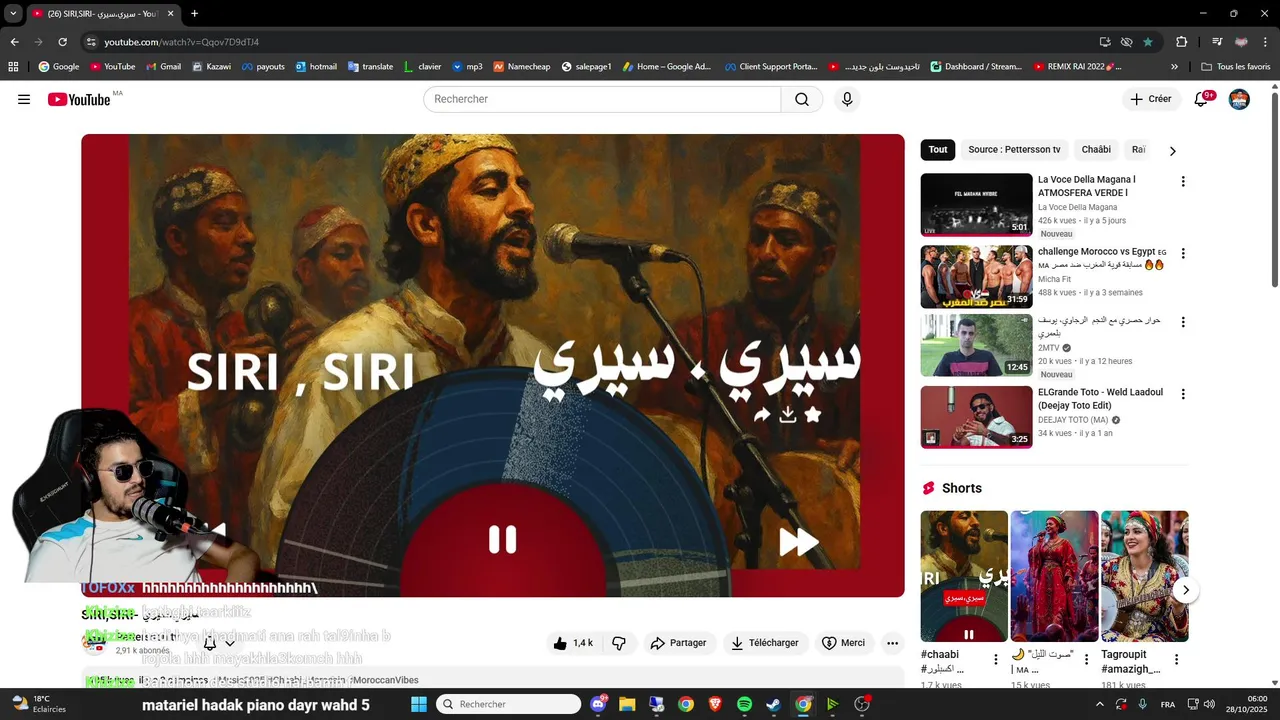Image resolution: width=1280 pixels, height=720 pixels.
Task: Expand channel notification chevron dropdown
Action: [x=230, y=643]
